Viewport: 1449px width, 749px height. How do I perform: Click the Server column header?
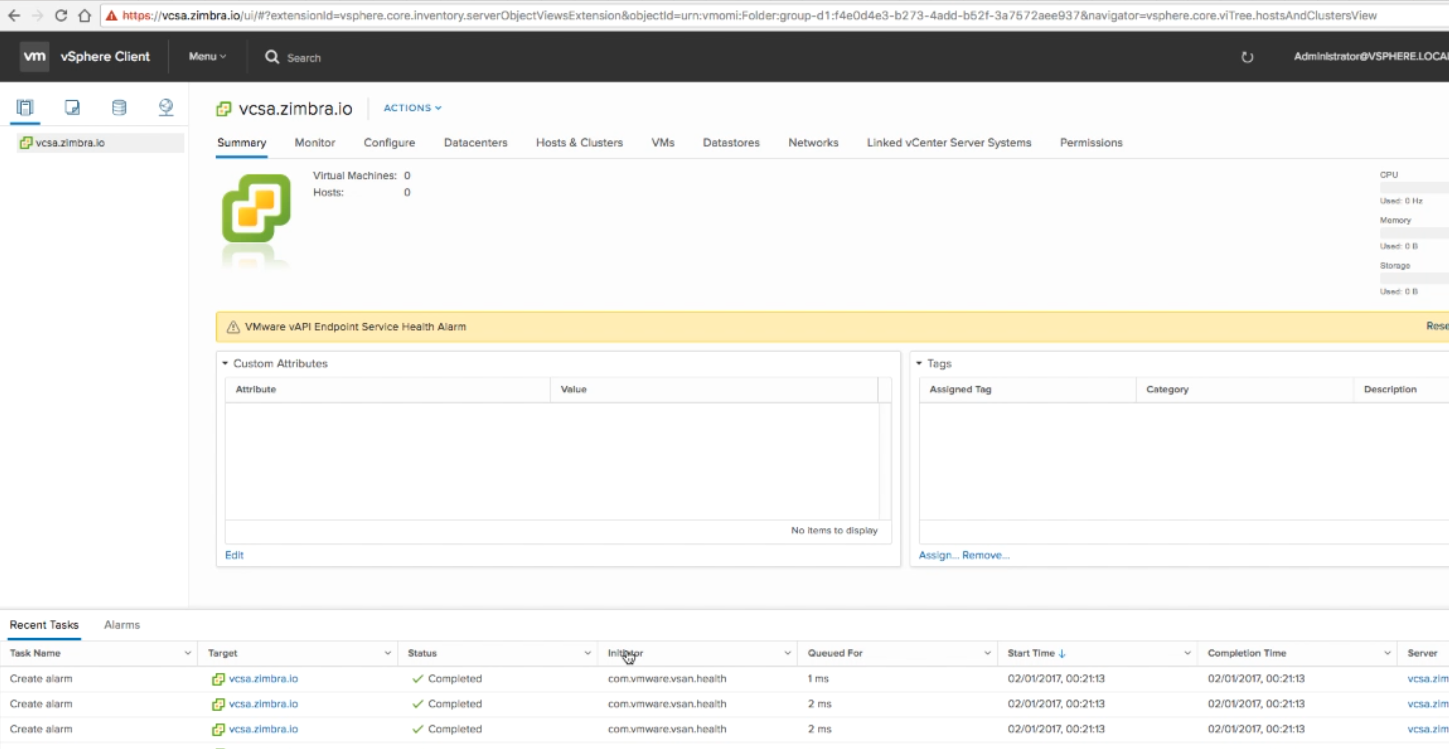[x=1422, y=654]
